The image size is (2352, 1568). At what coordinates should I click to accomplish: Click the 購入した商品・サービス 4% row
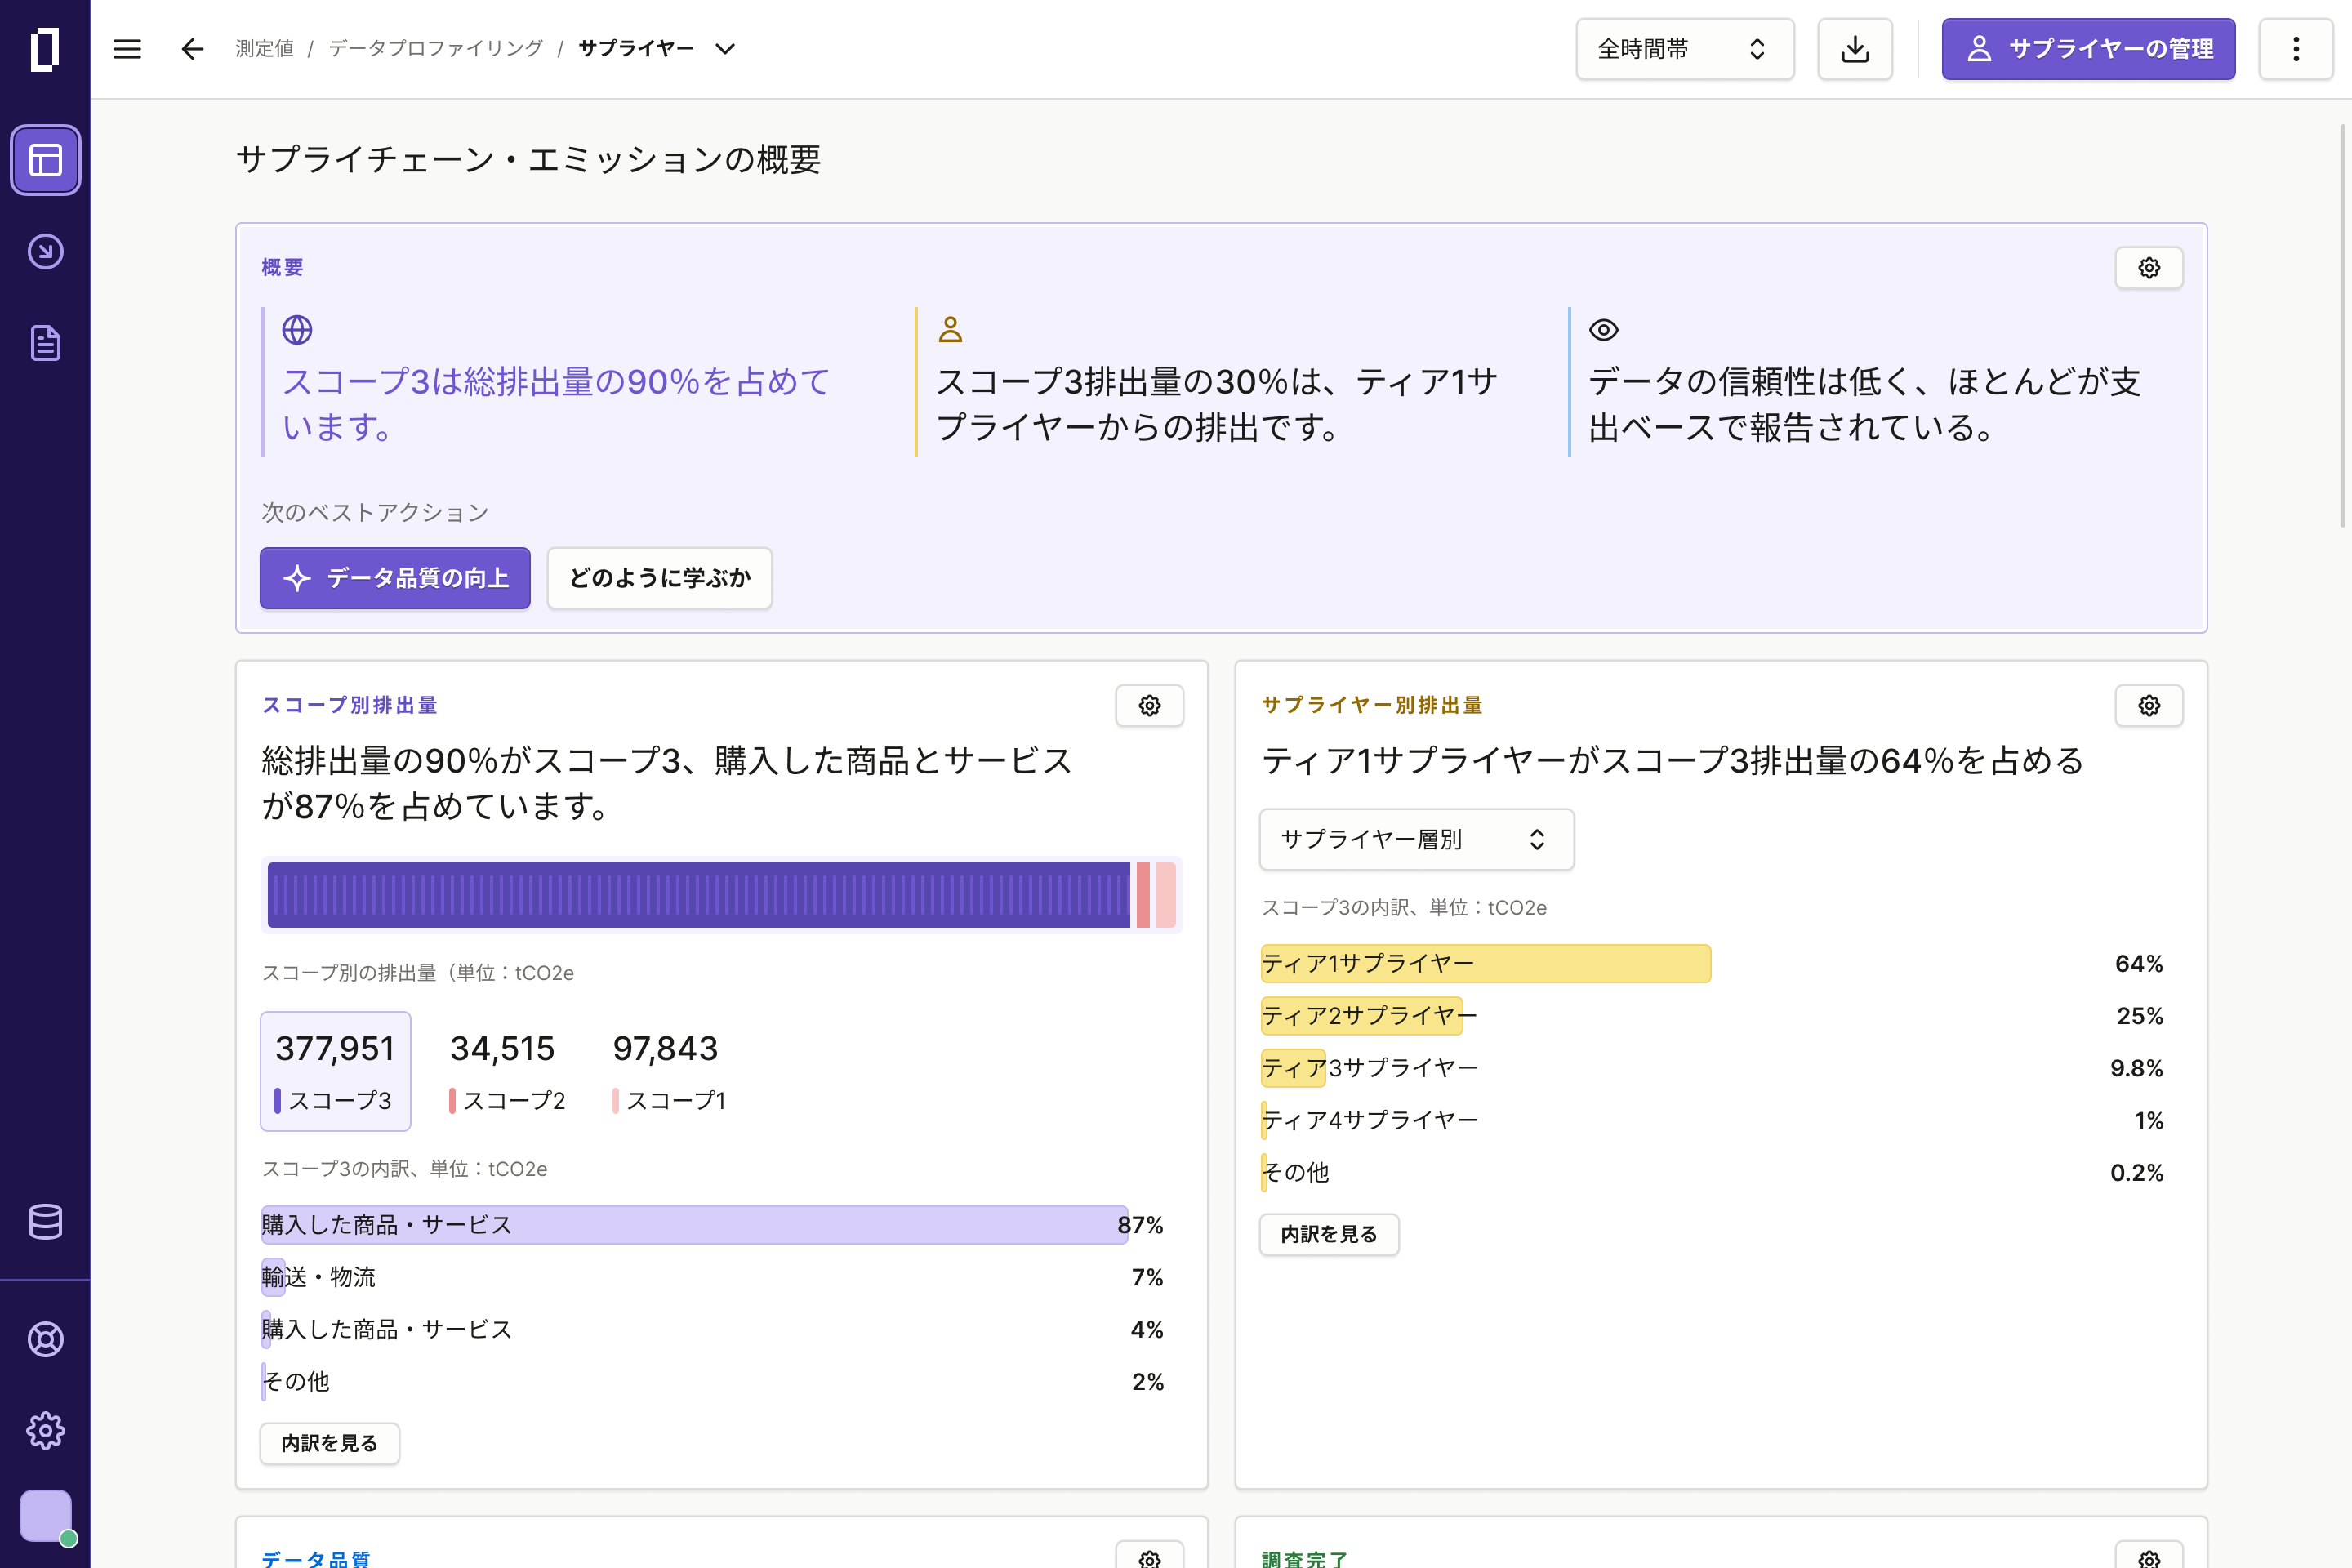712,1329
